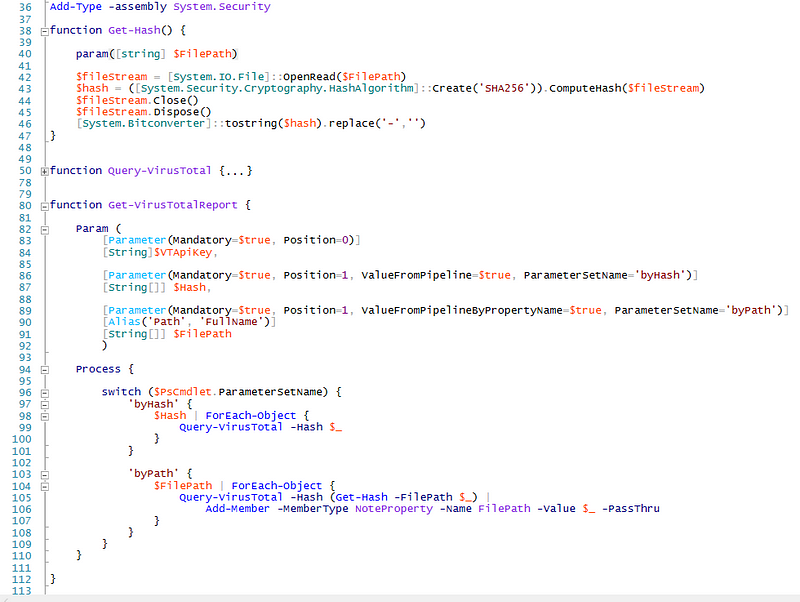Collapse the $FilePath ForEach-Object fold on line 104
Image resolution: width=800 pixels, height=602 pixels.
pos(44,487)
